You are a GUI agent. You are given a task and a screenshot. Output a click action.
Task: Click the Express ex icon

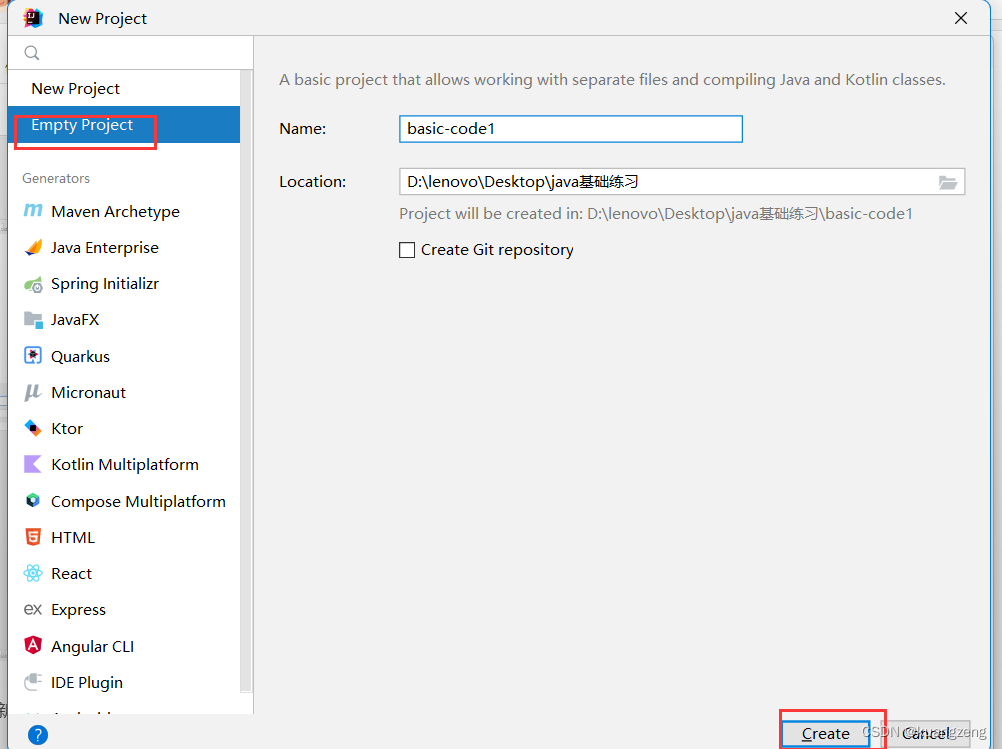click(x=33, y=610)
